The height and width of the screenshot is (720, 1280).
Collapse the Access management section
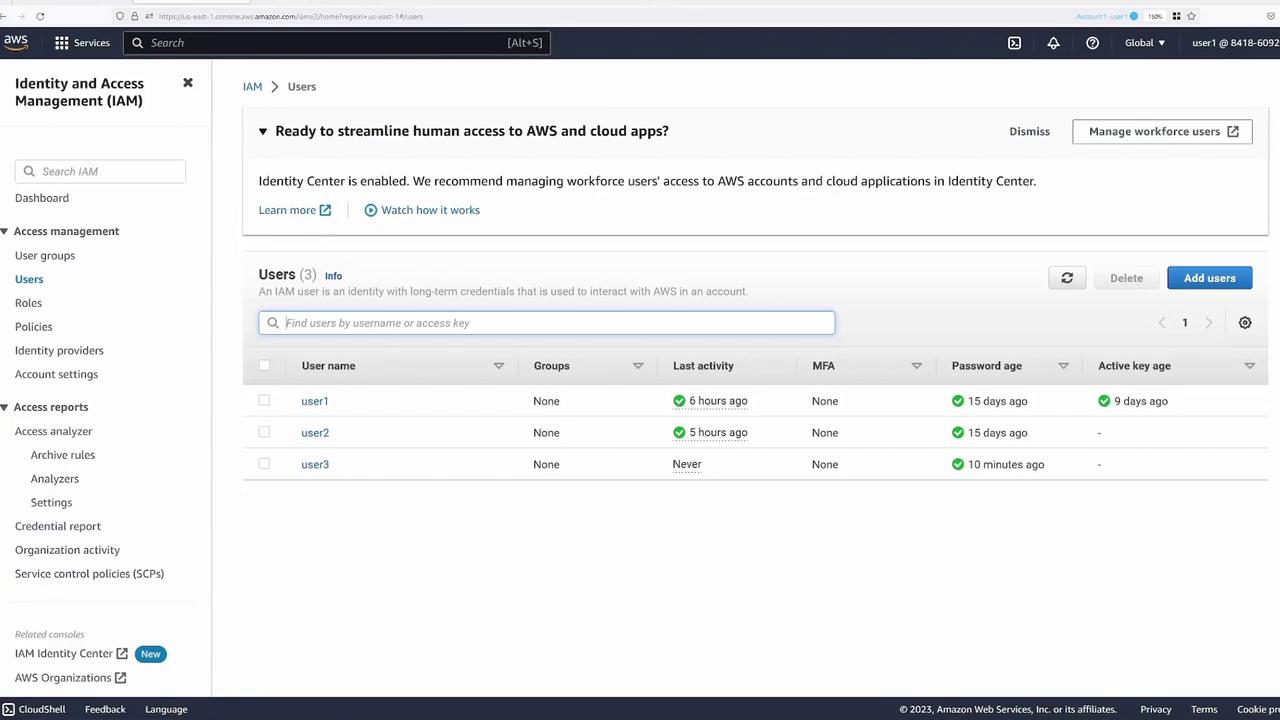[5, 231]
